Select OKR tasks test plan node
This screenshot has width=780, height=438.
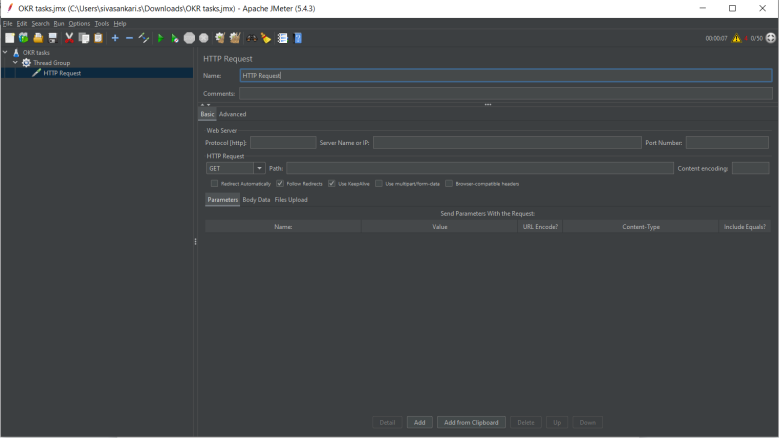click(x=36, y=52)
